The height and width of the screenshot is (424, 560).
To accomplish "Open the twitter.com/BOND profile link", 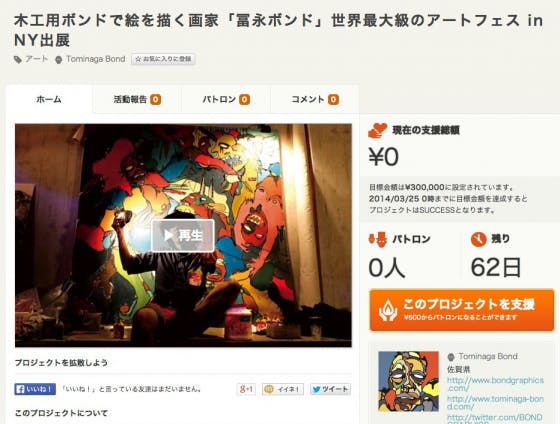I will point(495,419).
